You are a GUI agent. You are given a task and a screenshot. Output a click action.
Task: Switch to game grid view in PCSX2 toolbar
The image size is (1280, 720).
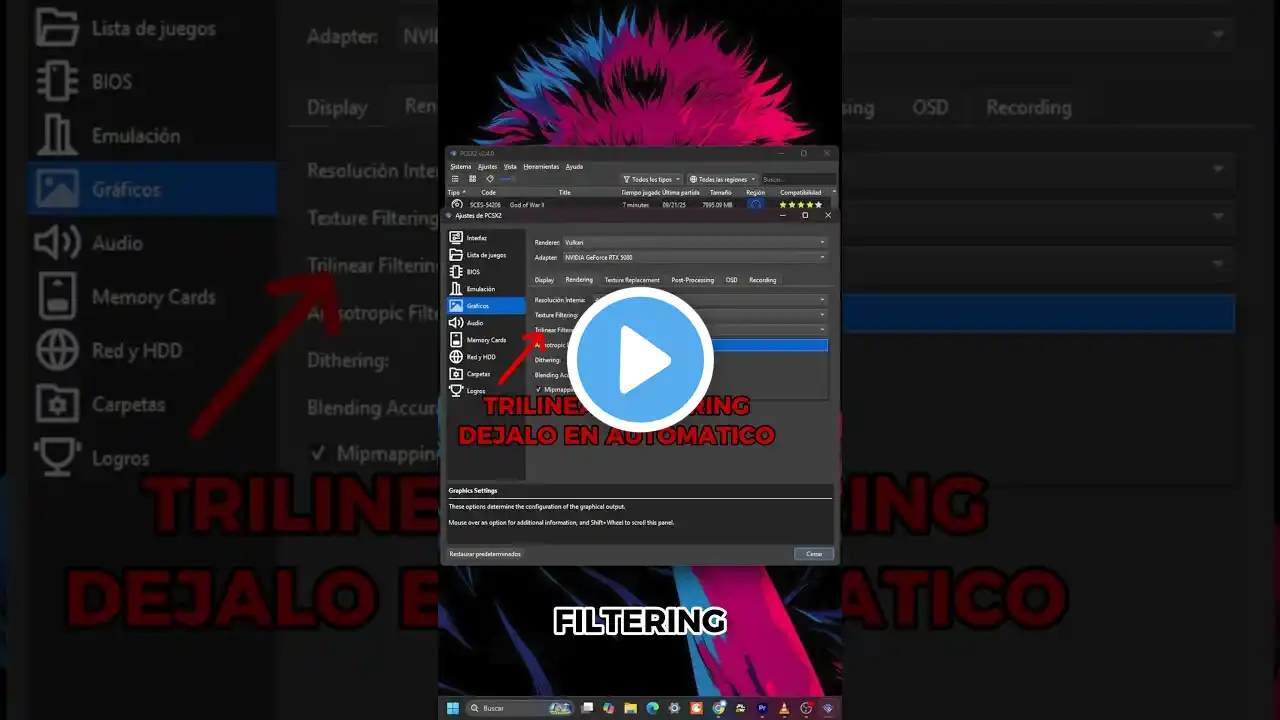(x=472, y=179)
